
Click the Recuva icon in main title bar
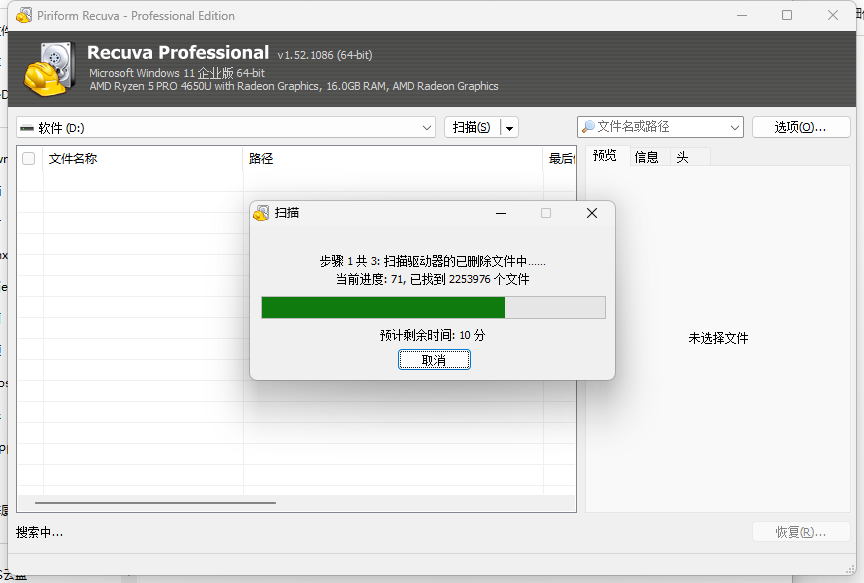(x=24, y=15)
